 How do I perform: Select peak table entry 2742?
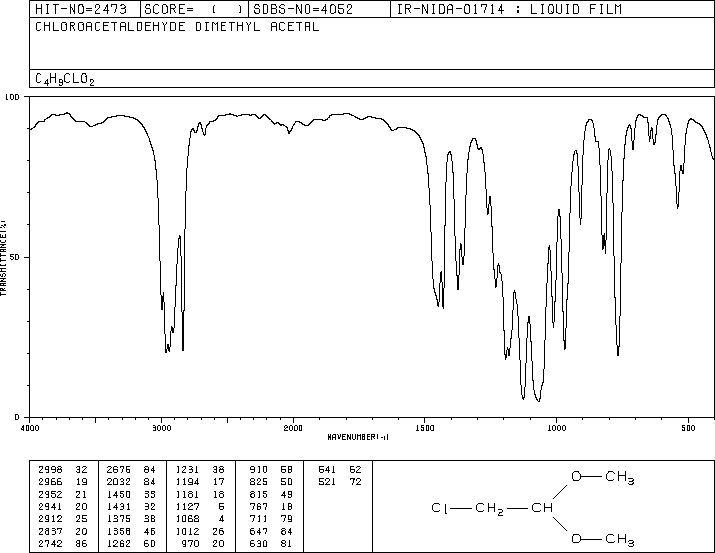tap(62, 543)
